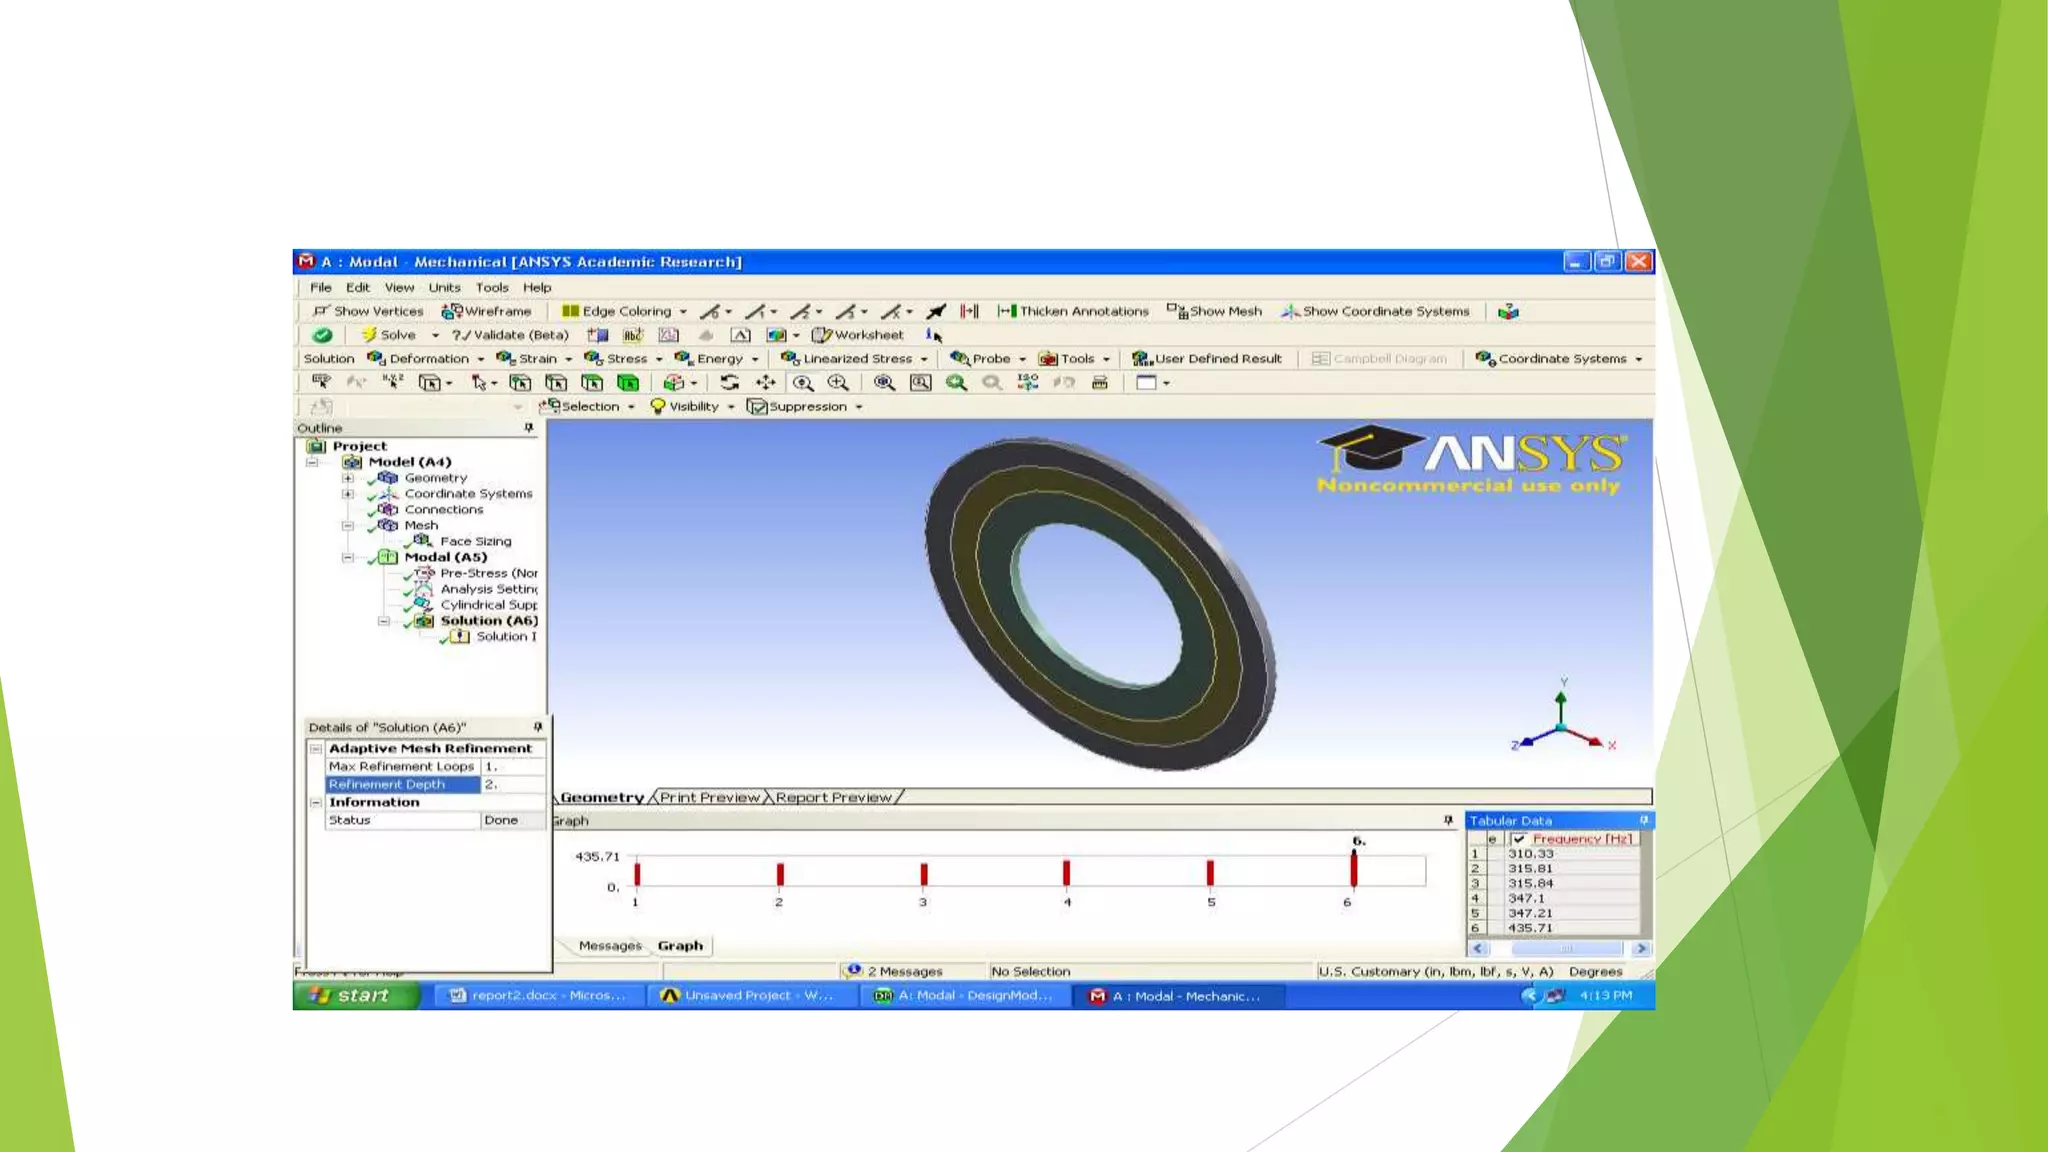The image size is (2048, 1152).
Task: Click the Info cursor icon after Worksheet
Action: point(934,335)
